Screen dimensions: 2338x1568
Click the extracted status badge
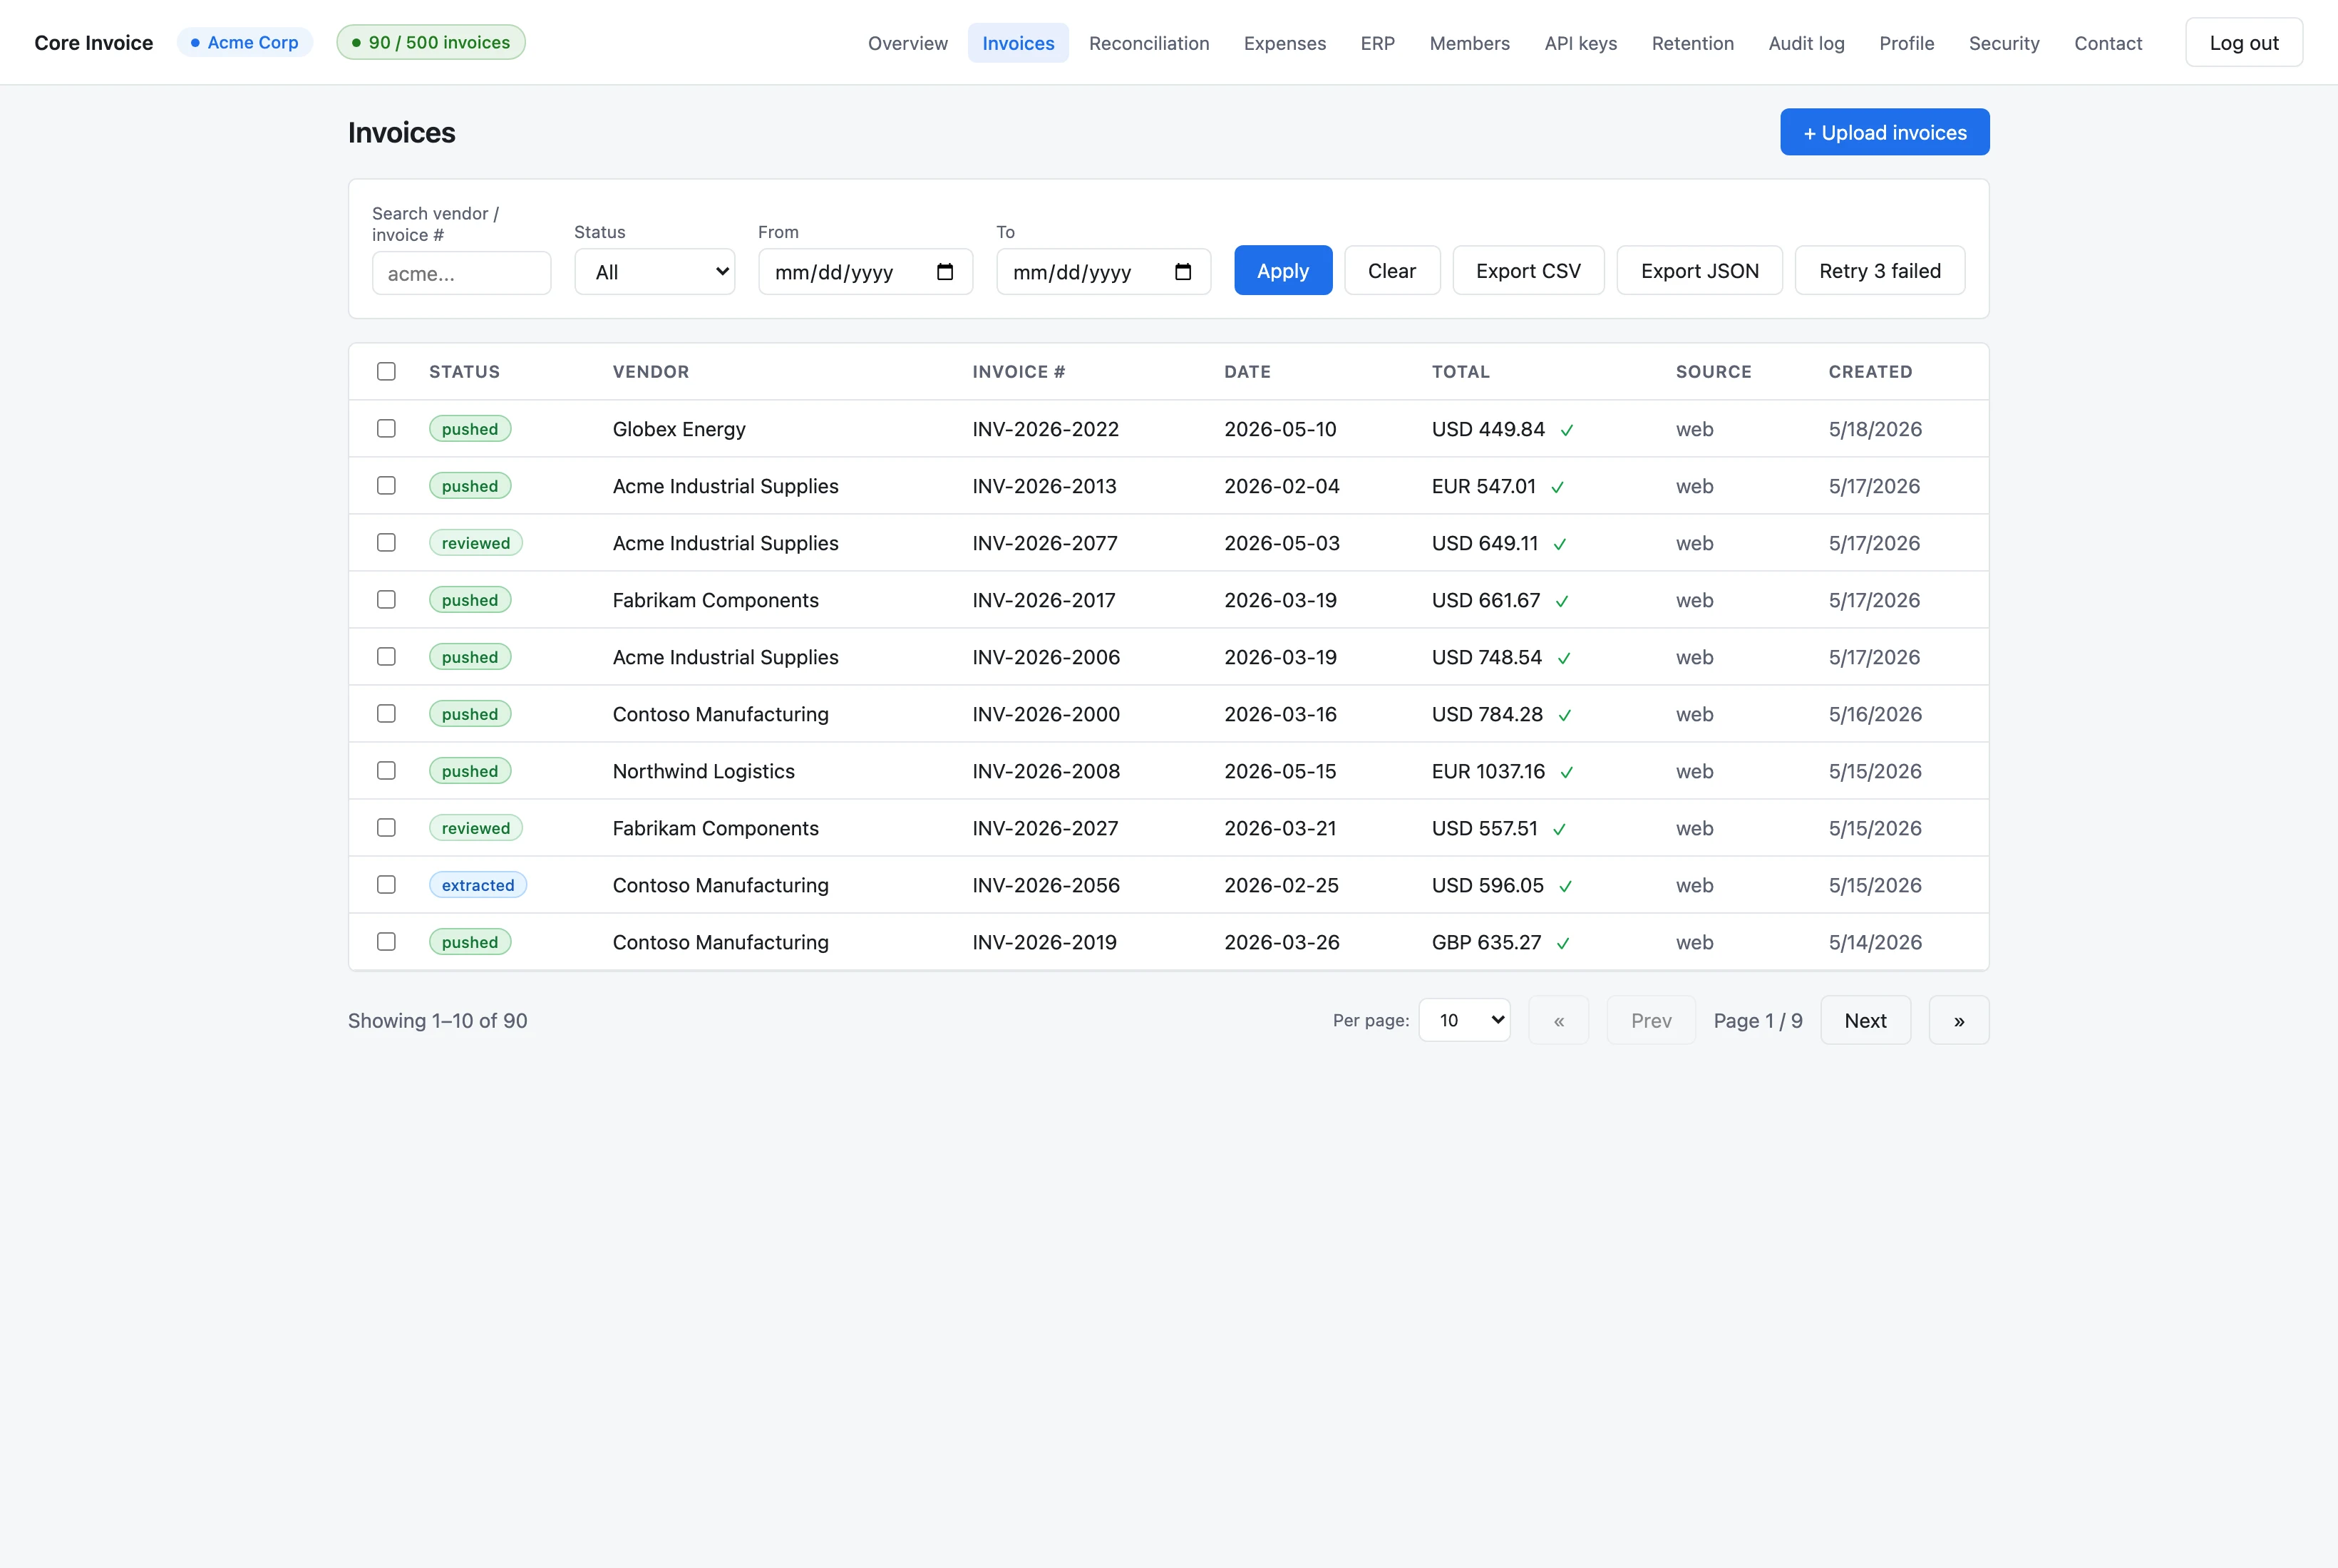pyautogui.click(x=478, y=885)
